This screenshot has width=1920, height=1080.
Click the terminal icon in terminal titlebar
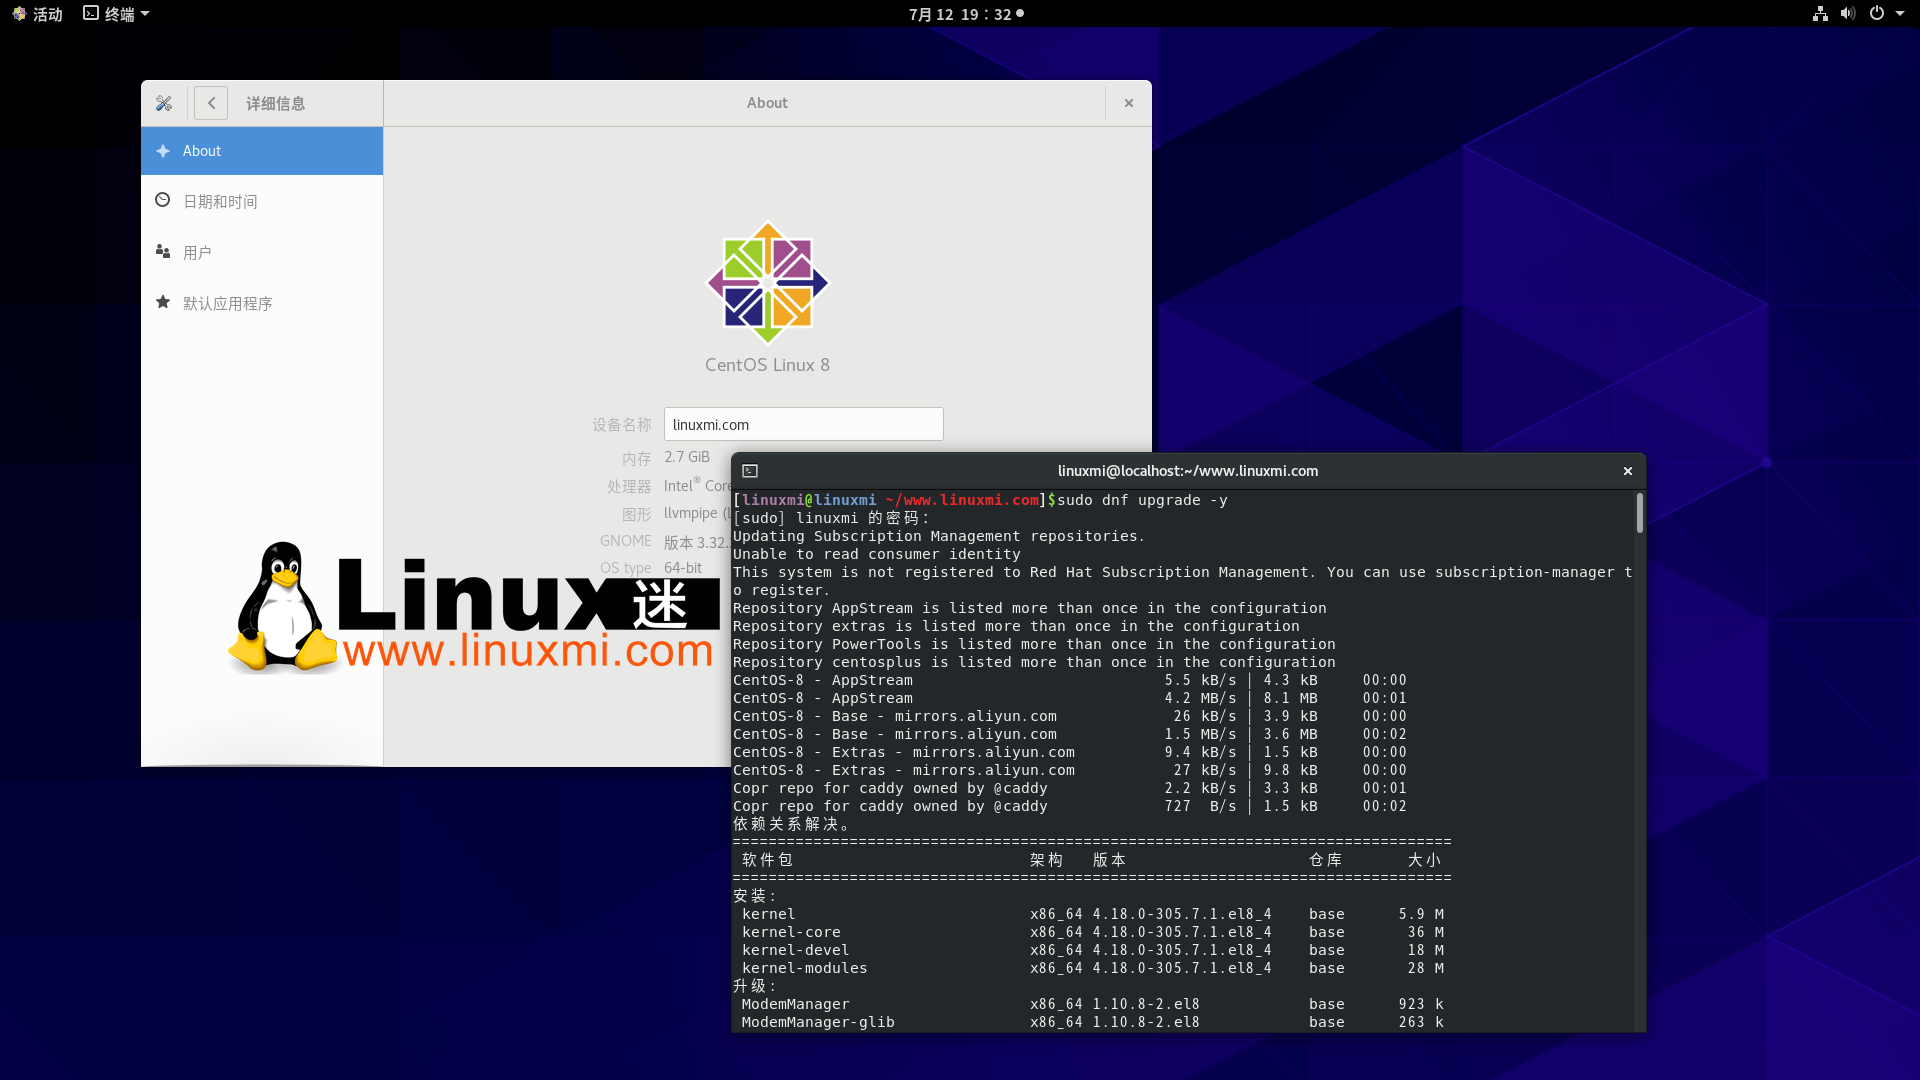click(750, 471)
